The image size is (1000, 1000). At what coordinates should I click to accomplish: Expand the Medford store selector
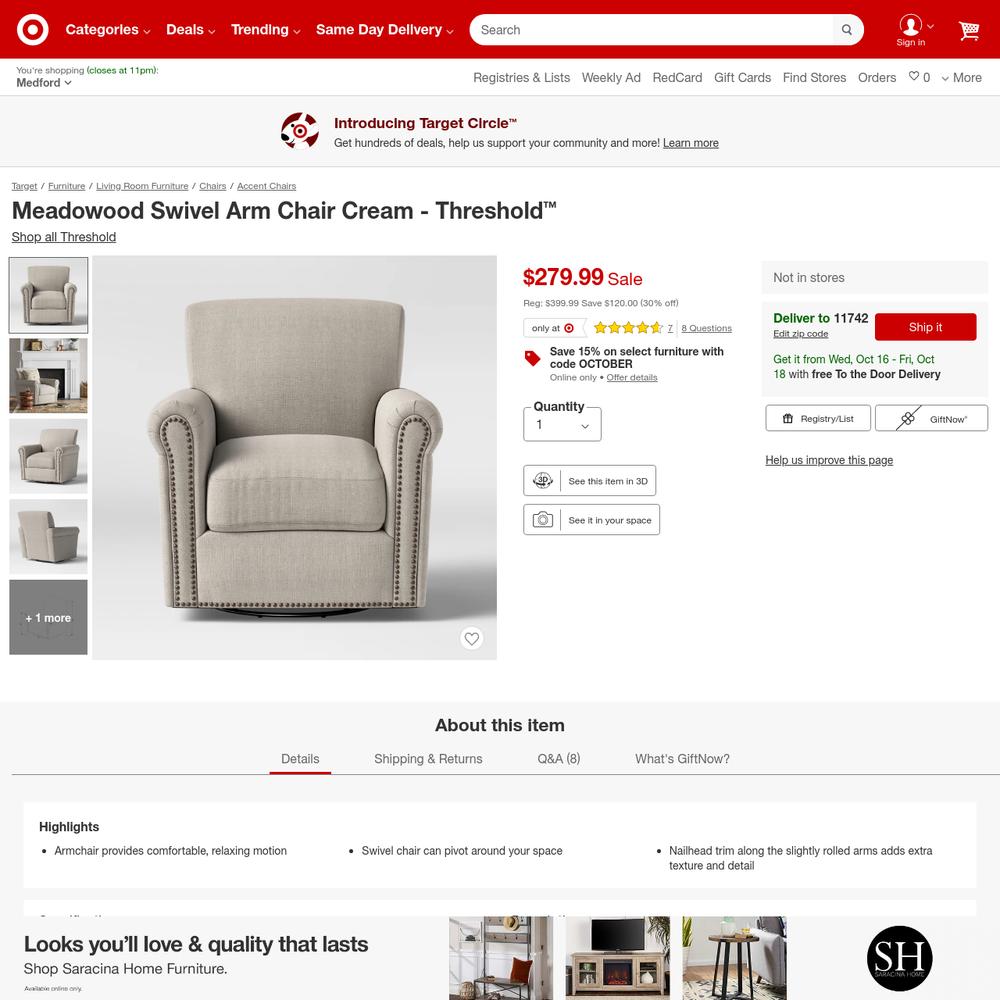(44, 83)
